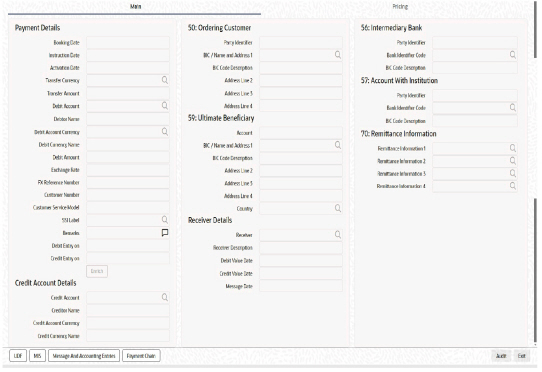This screenshot has width=542, height=372.
Task: Focus Ordering Customer Address Line 4 field
Action: coord(301,106)
